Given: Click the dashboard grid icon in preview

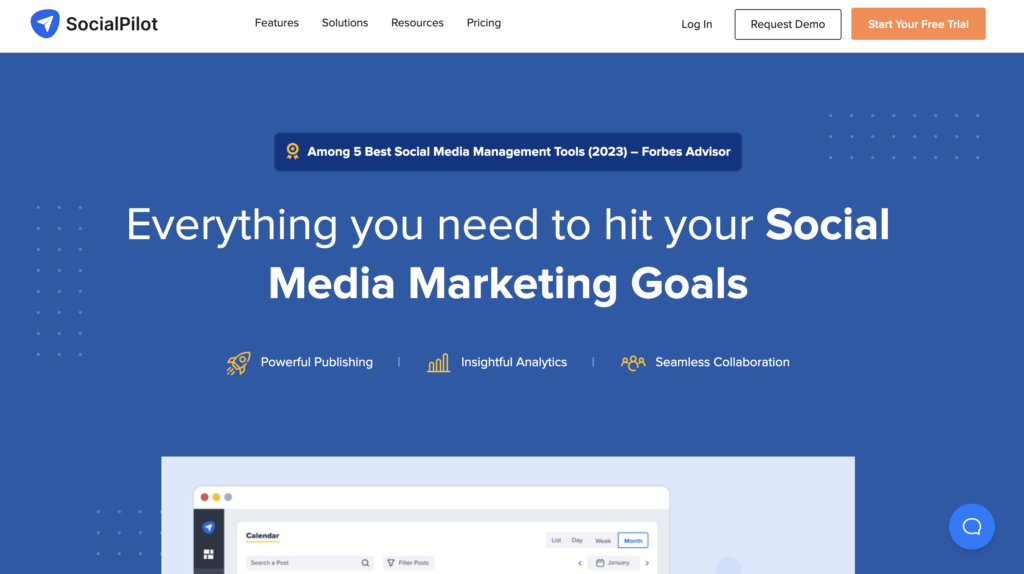Looking at the screenshot, I should coord(208,554).
